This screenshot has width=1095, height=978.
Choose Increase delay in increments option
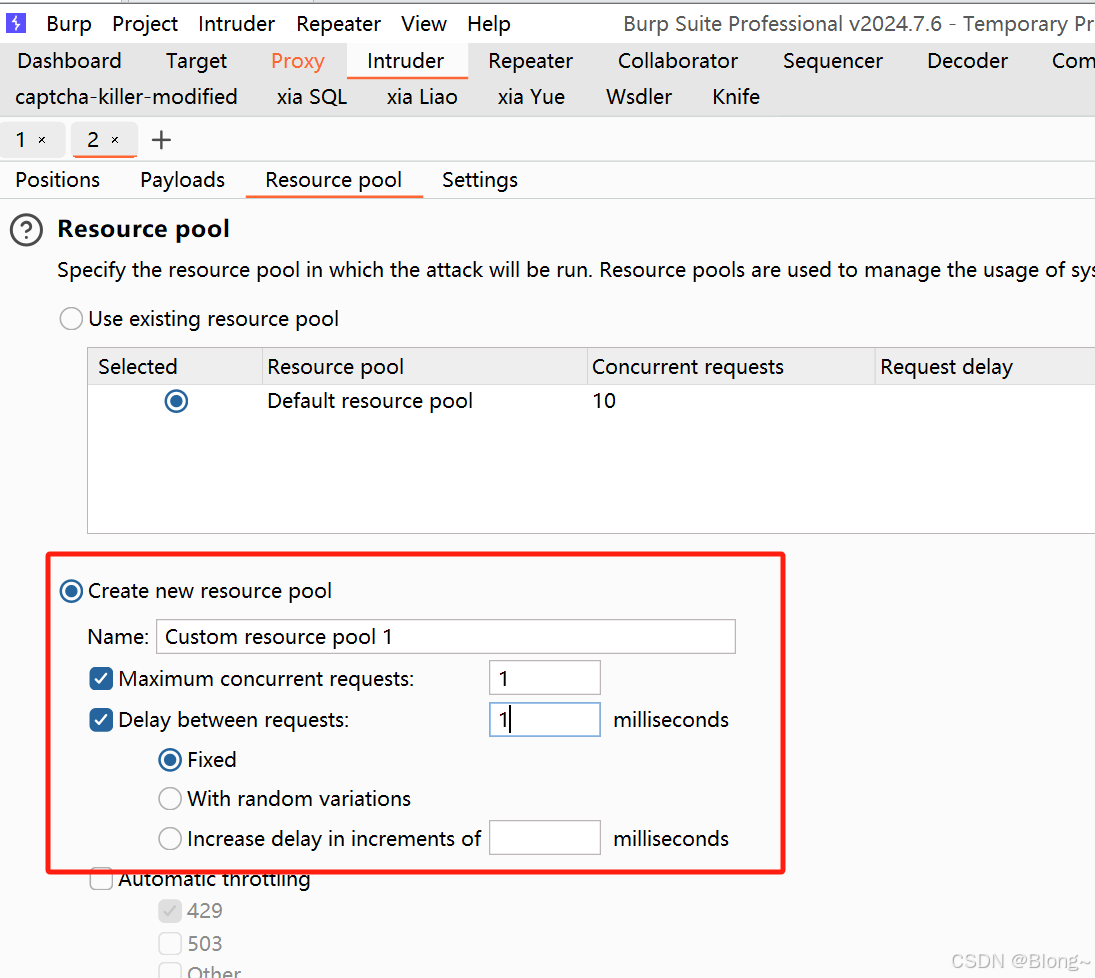170,838
